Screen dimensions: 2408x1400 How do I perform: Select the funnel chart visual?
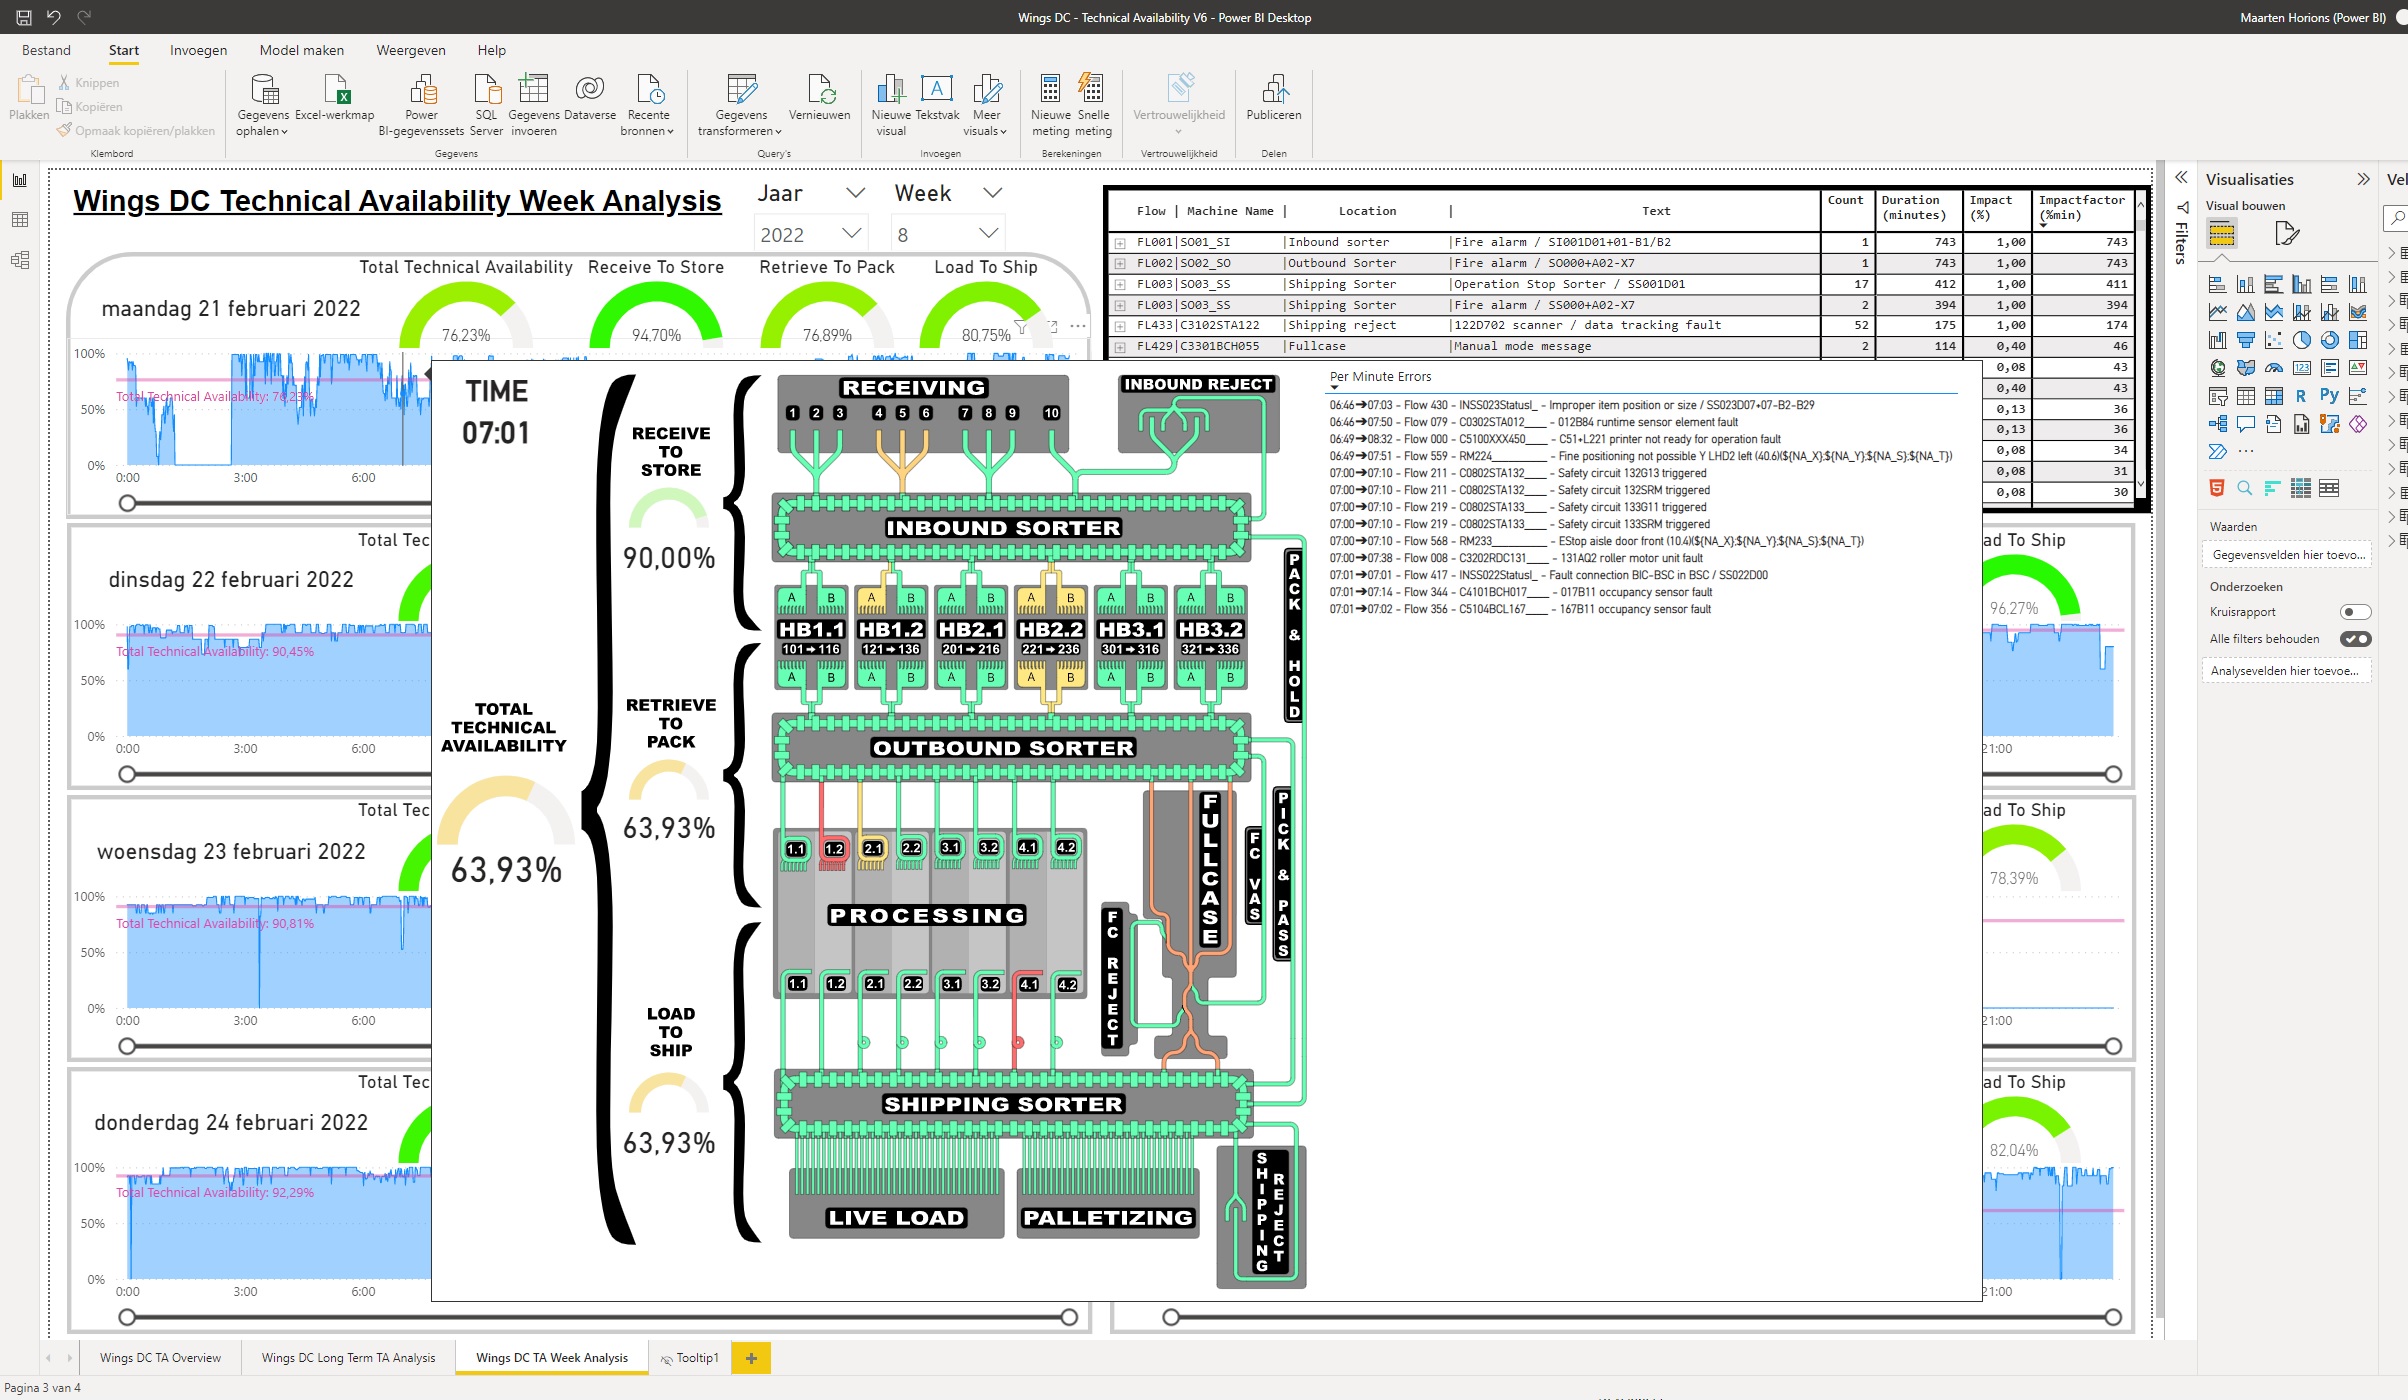pos(2245,340)
